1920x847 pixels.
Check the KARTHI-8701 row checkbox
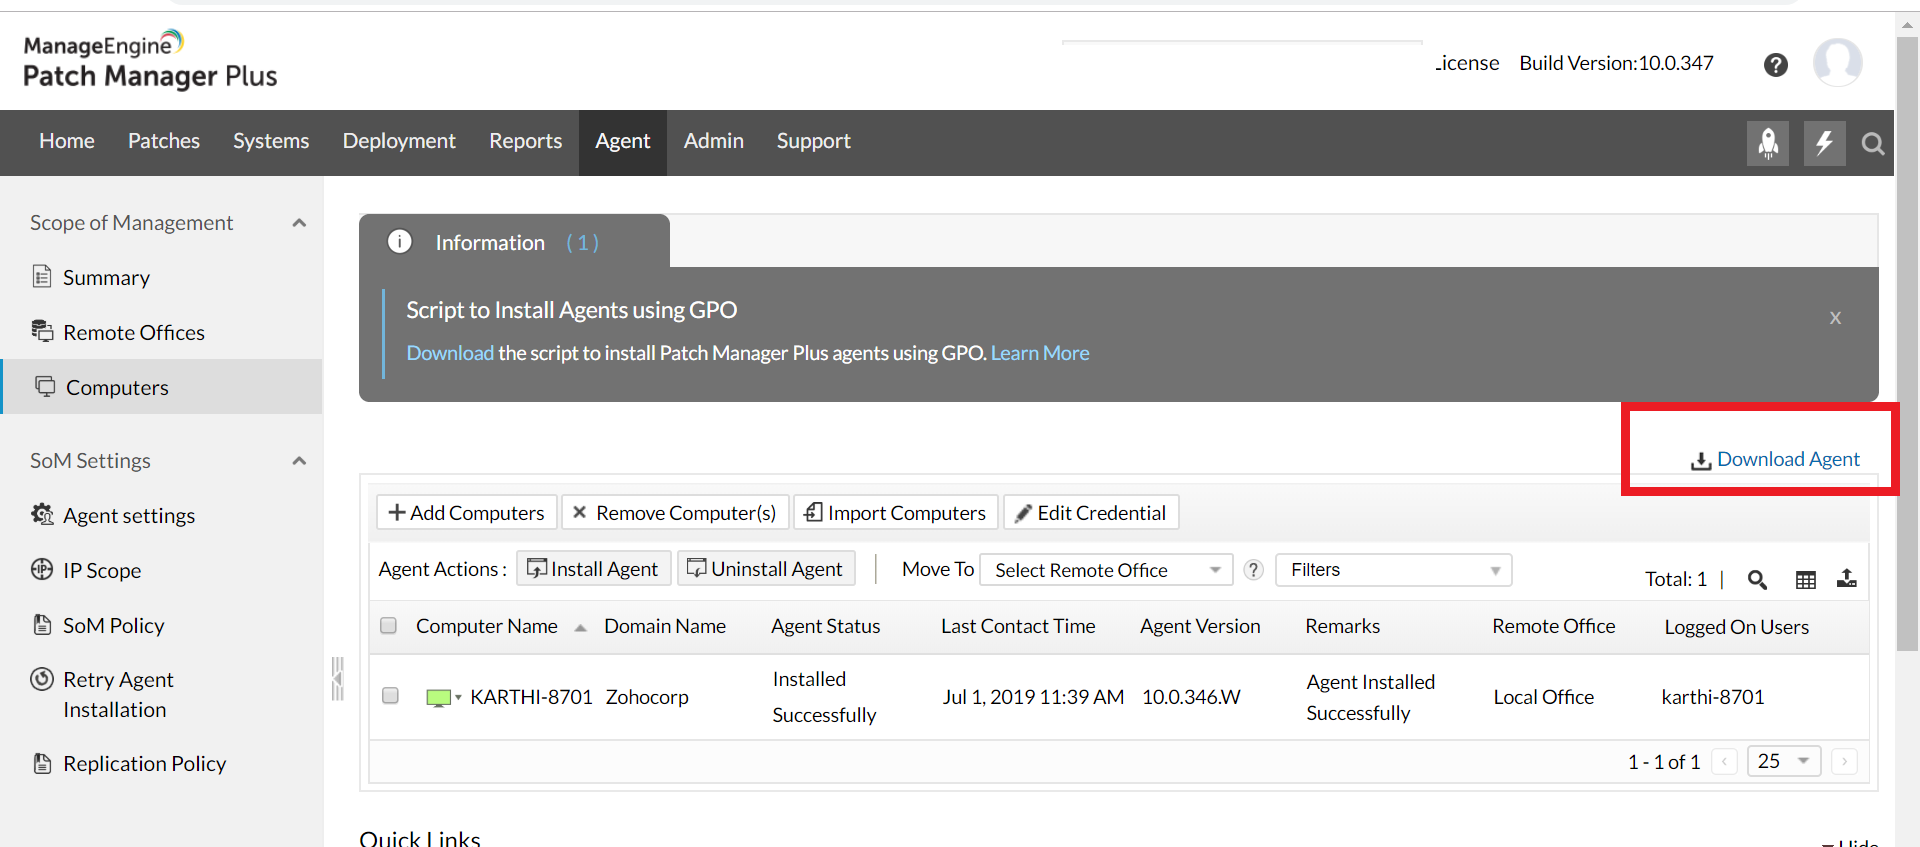pyautogui.click(x=391, y=696)
